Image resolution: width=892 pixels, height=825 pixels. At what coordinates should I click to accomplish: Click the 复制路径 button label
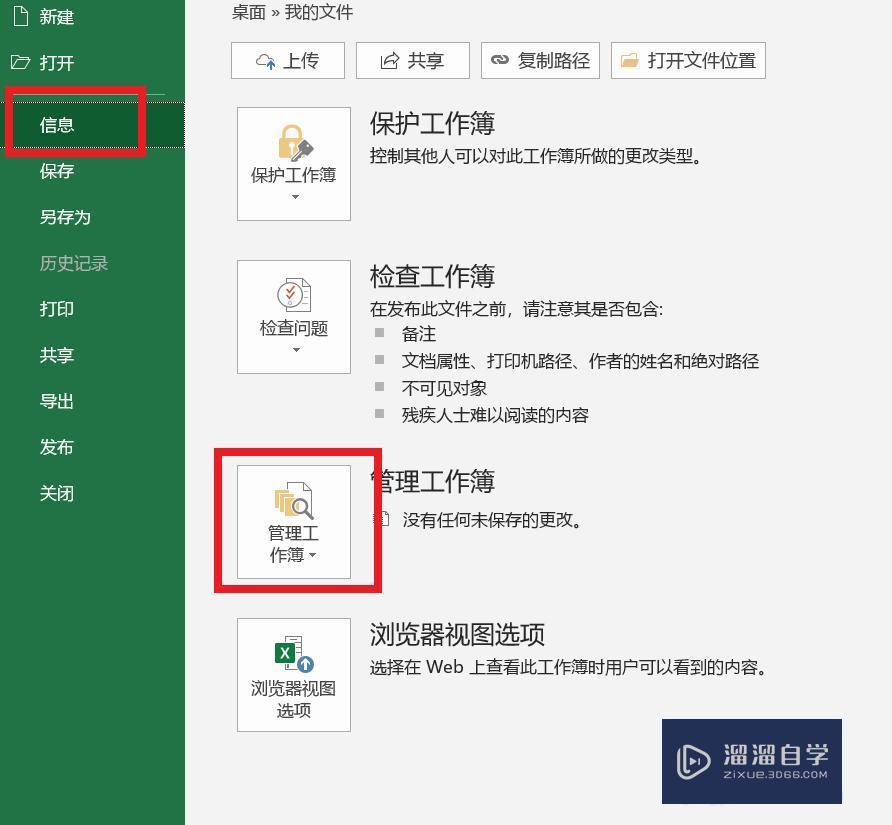click(x=554, y=60)
